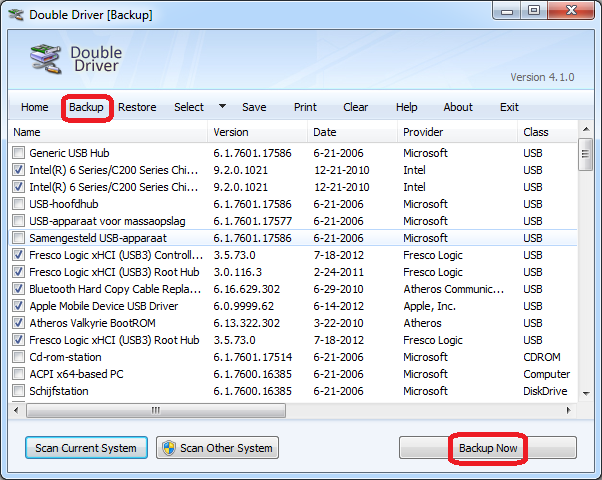Click the Double Driver title bar icon
This screenshot has width=602, height=480.
(17, 11)
